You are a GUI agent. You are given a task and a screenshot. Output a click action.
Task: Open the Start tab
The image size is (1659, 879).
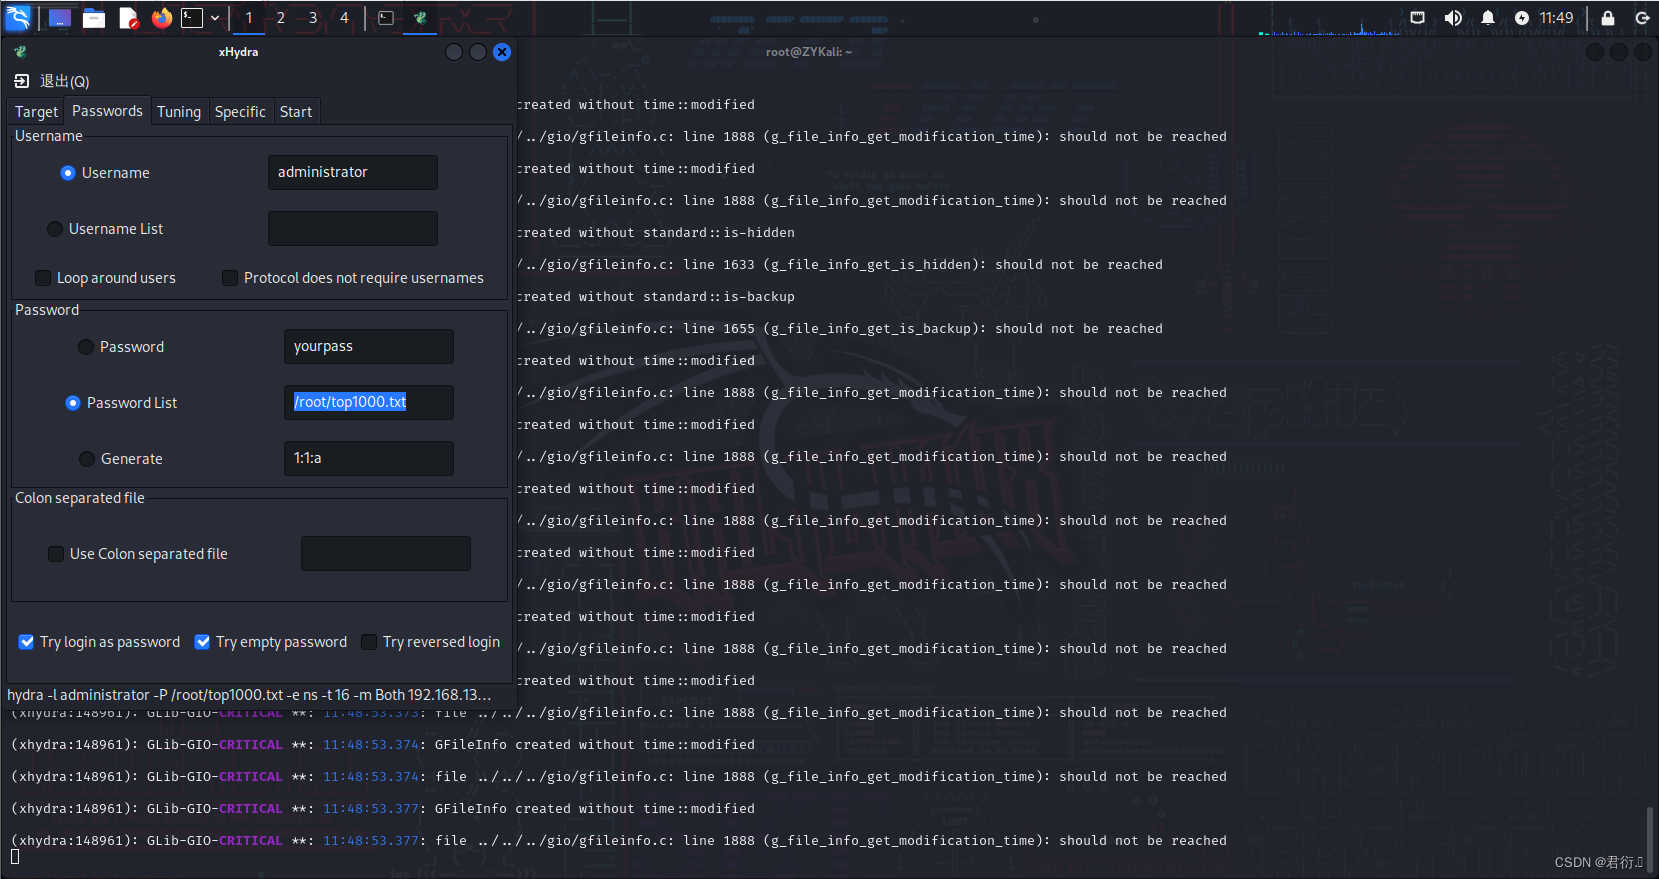tap(296, 112)
